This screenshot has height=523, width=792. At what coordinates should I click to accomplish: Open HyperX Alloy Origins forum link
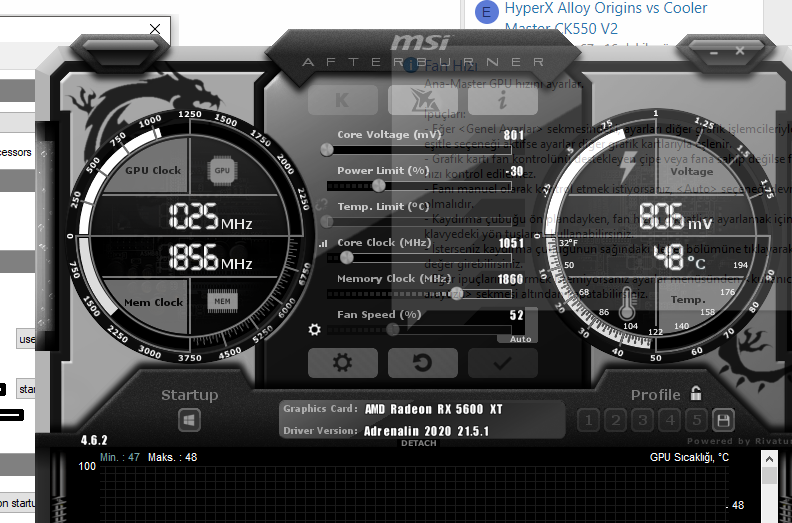(x=606, y=18)
